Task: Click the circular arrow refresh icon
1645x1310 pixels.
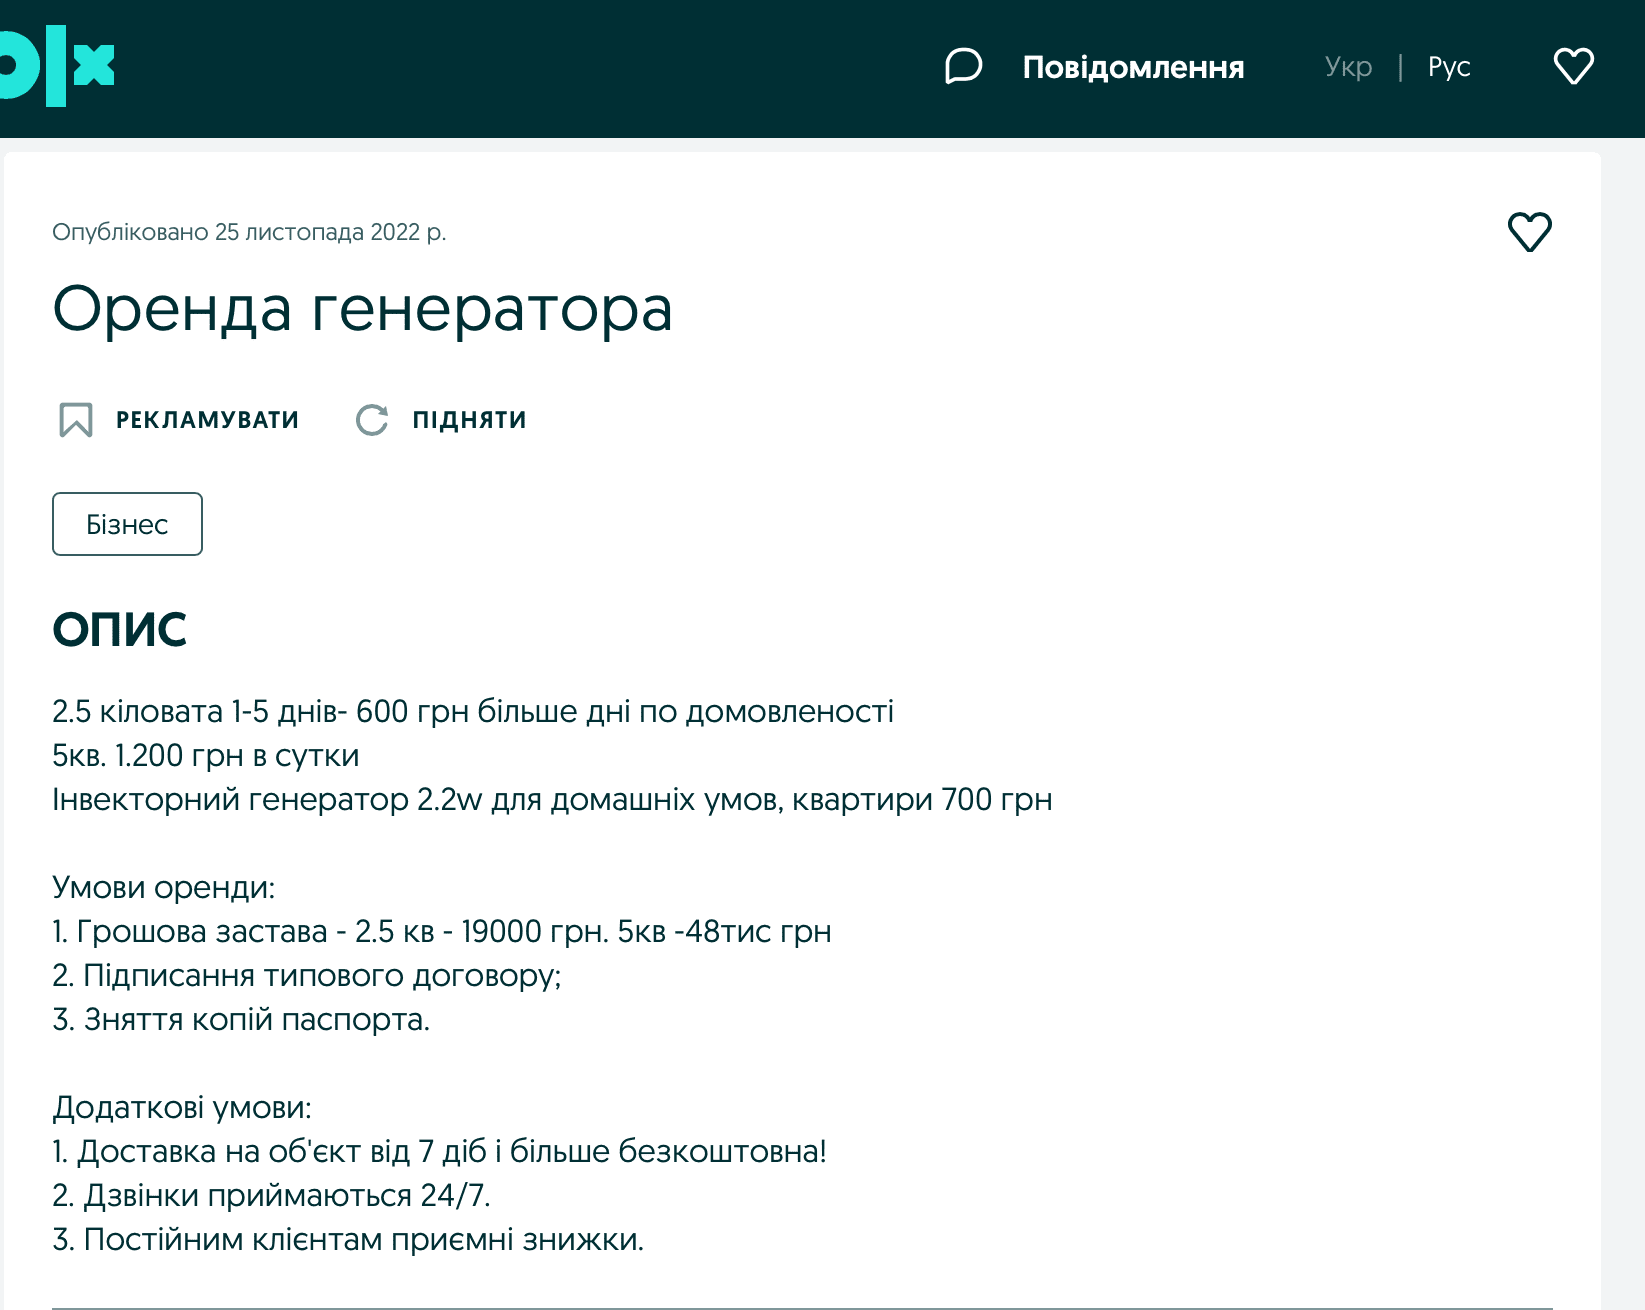Action: pyautogui.click(x=372, y=420)
